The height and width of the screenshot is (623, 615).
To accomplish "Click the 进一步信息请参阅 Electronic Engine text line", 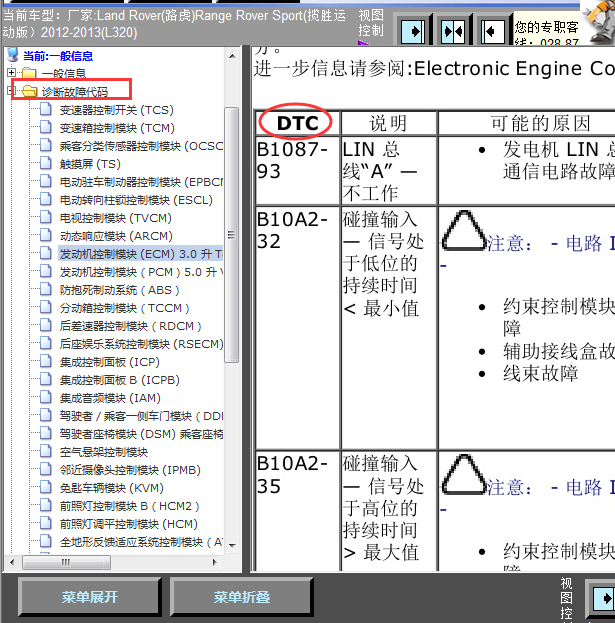I will pos(434,68).
